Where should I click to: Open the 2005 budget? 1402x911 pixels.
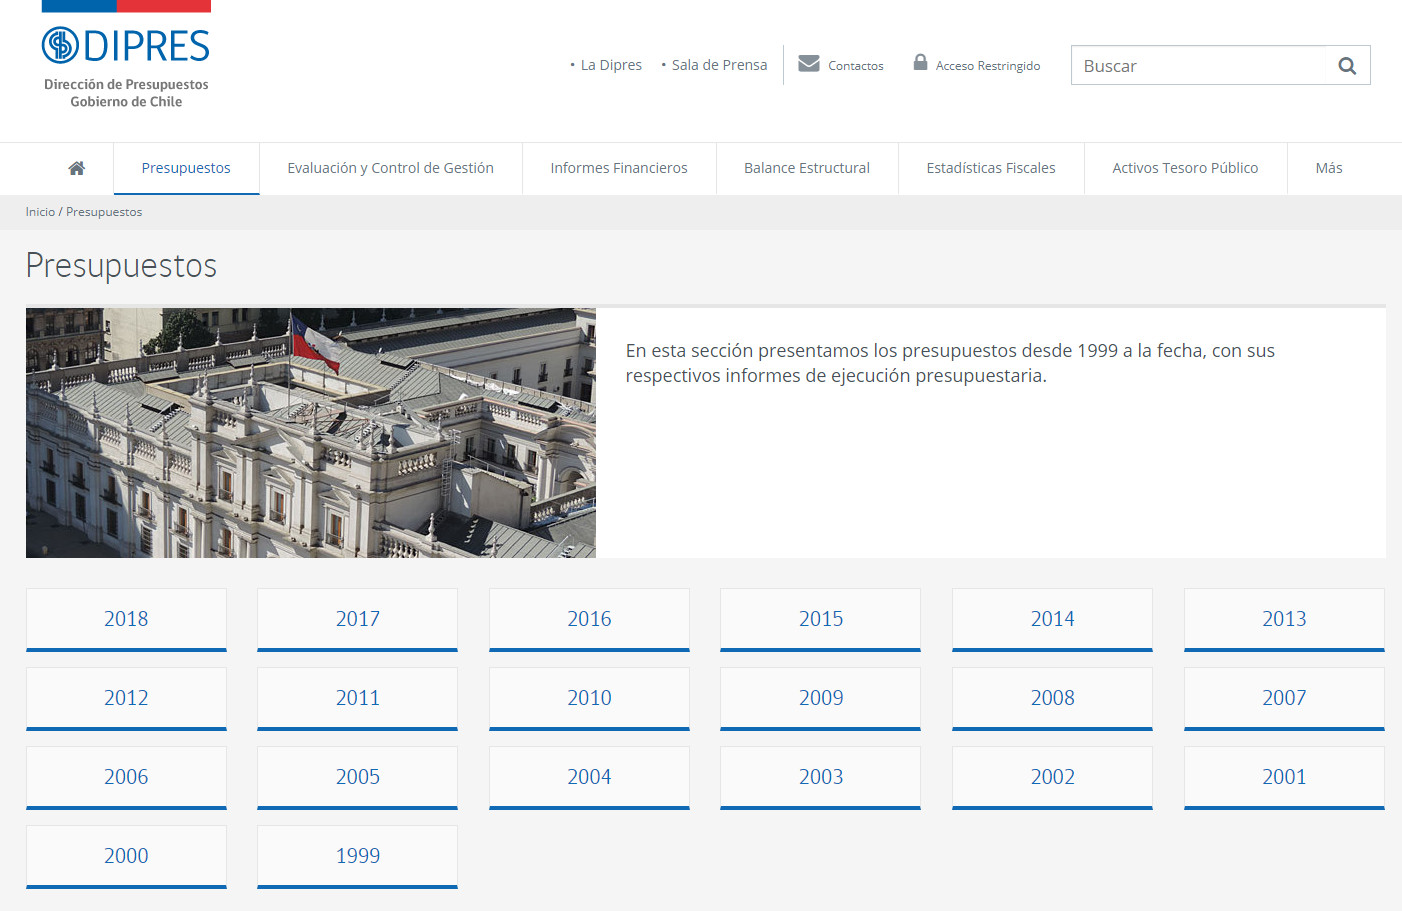(357, 777)
